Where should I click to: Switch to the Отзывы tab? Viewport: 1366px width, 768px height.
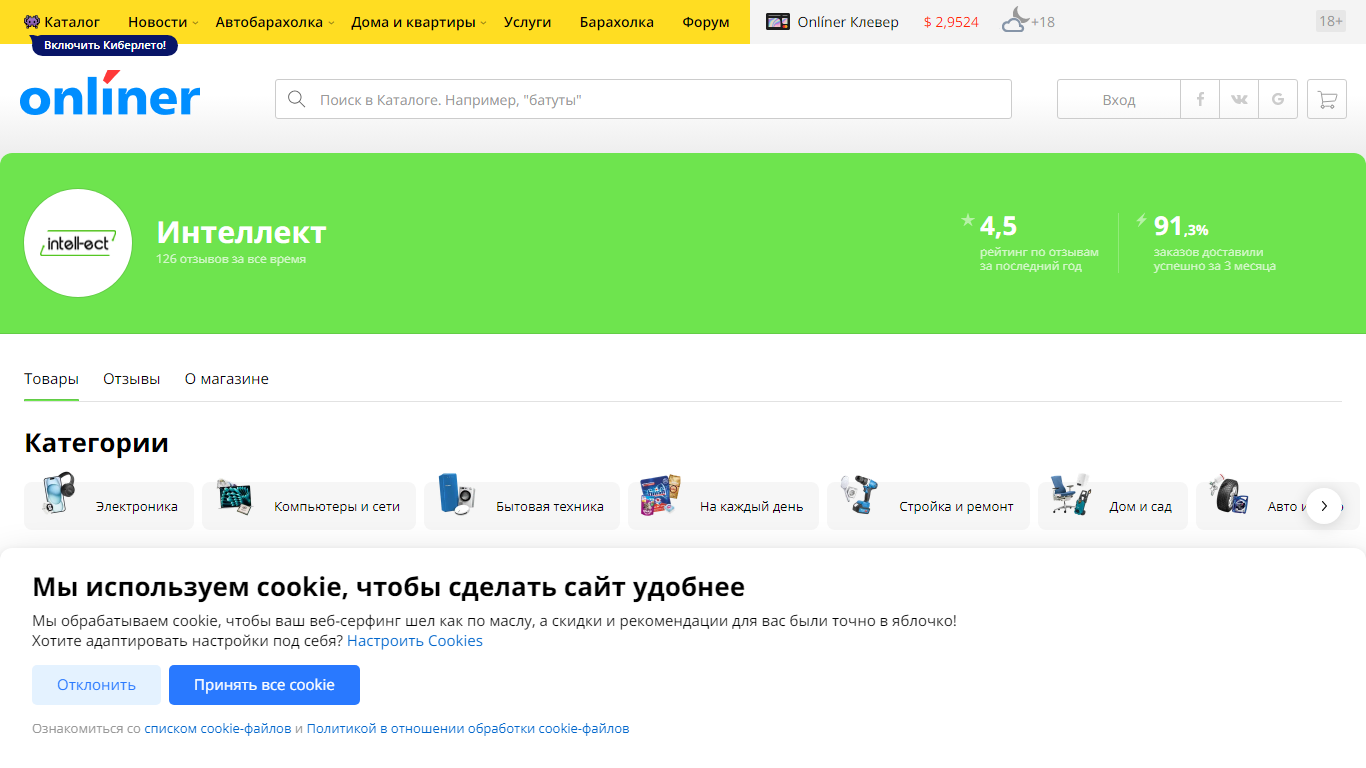click(131, 379)
